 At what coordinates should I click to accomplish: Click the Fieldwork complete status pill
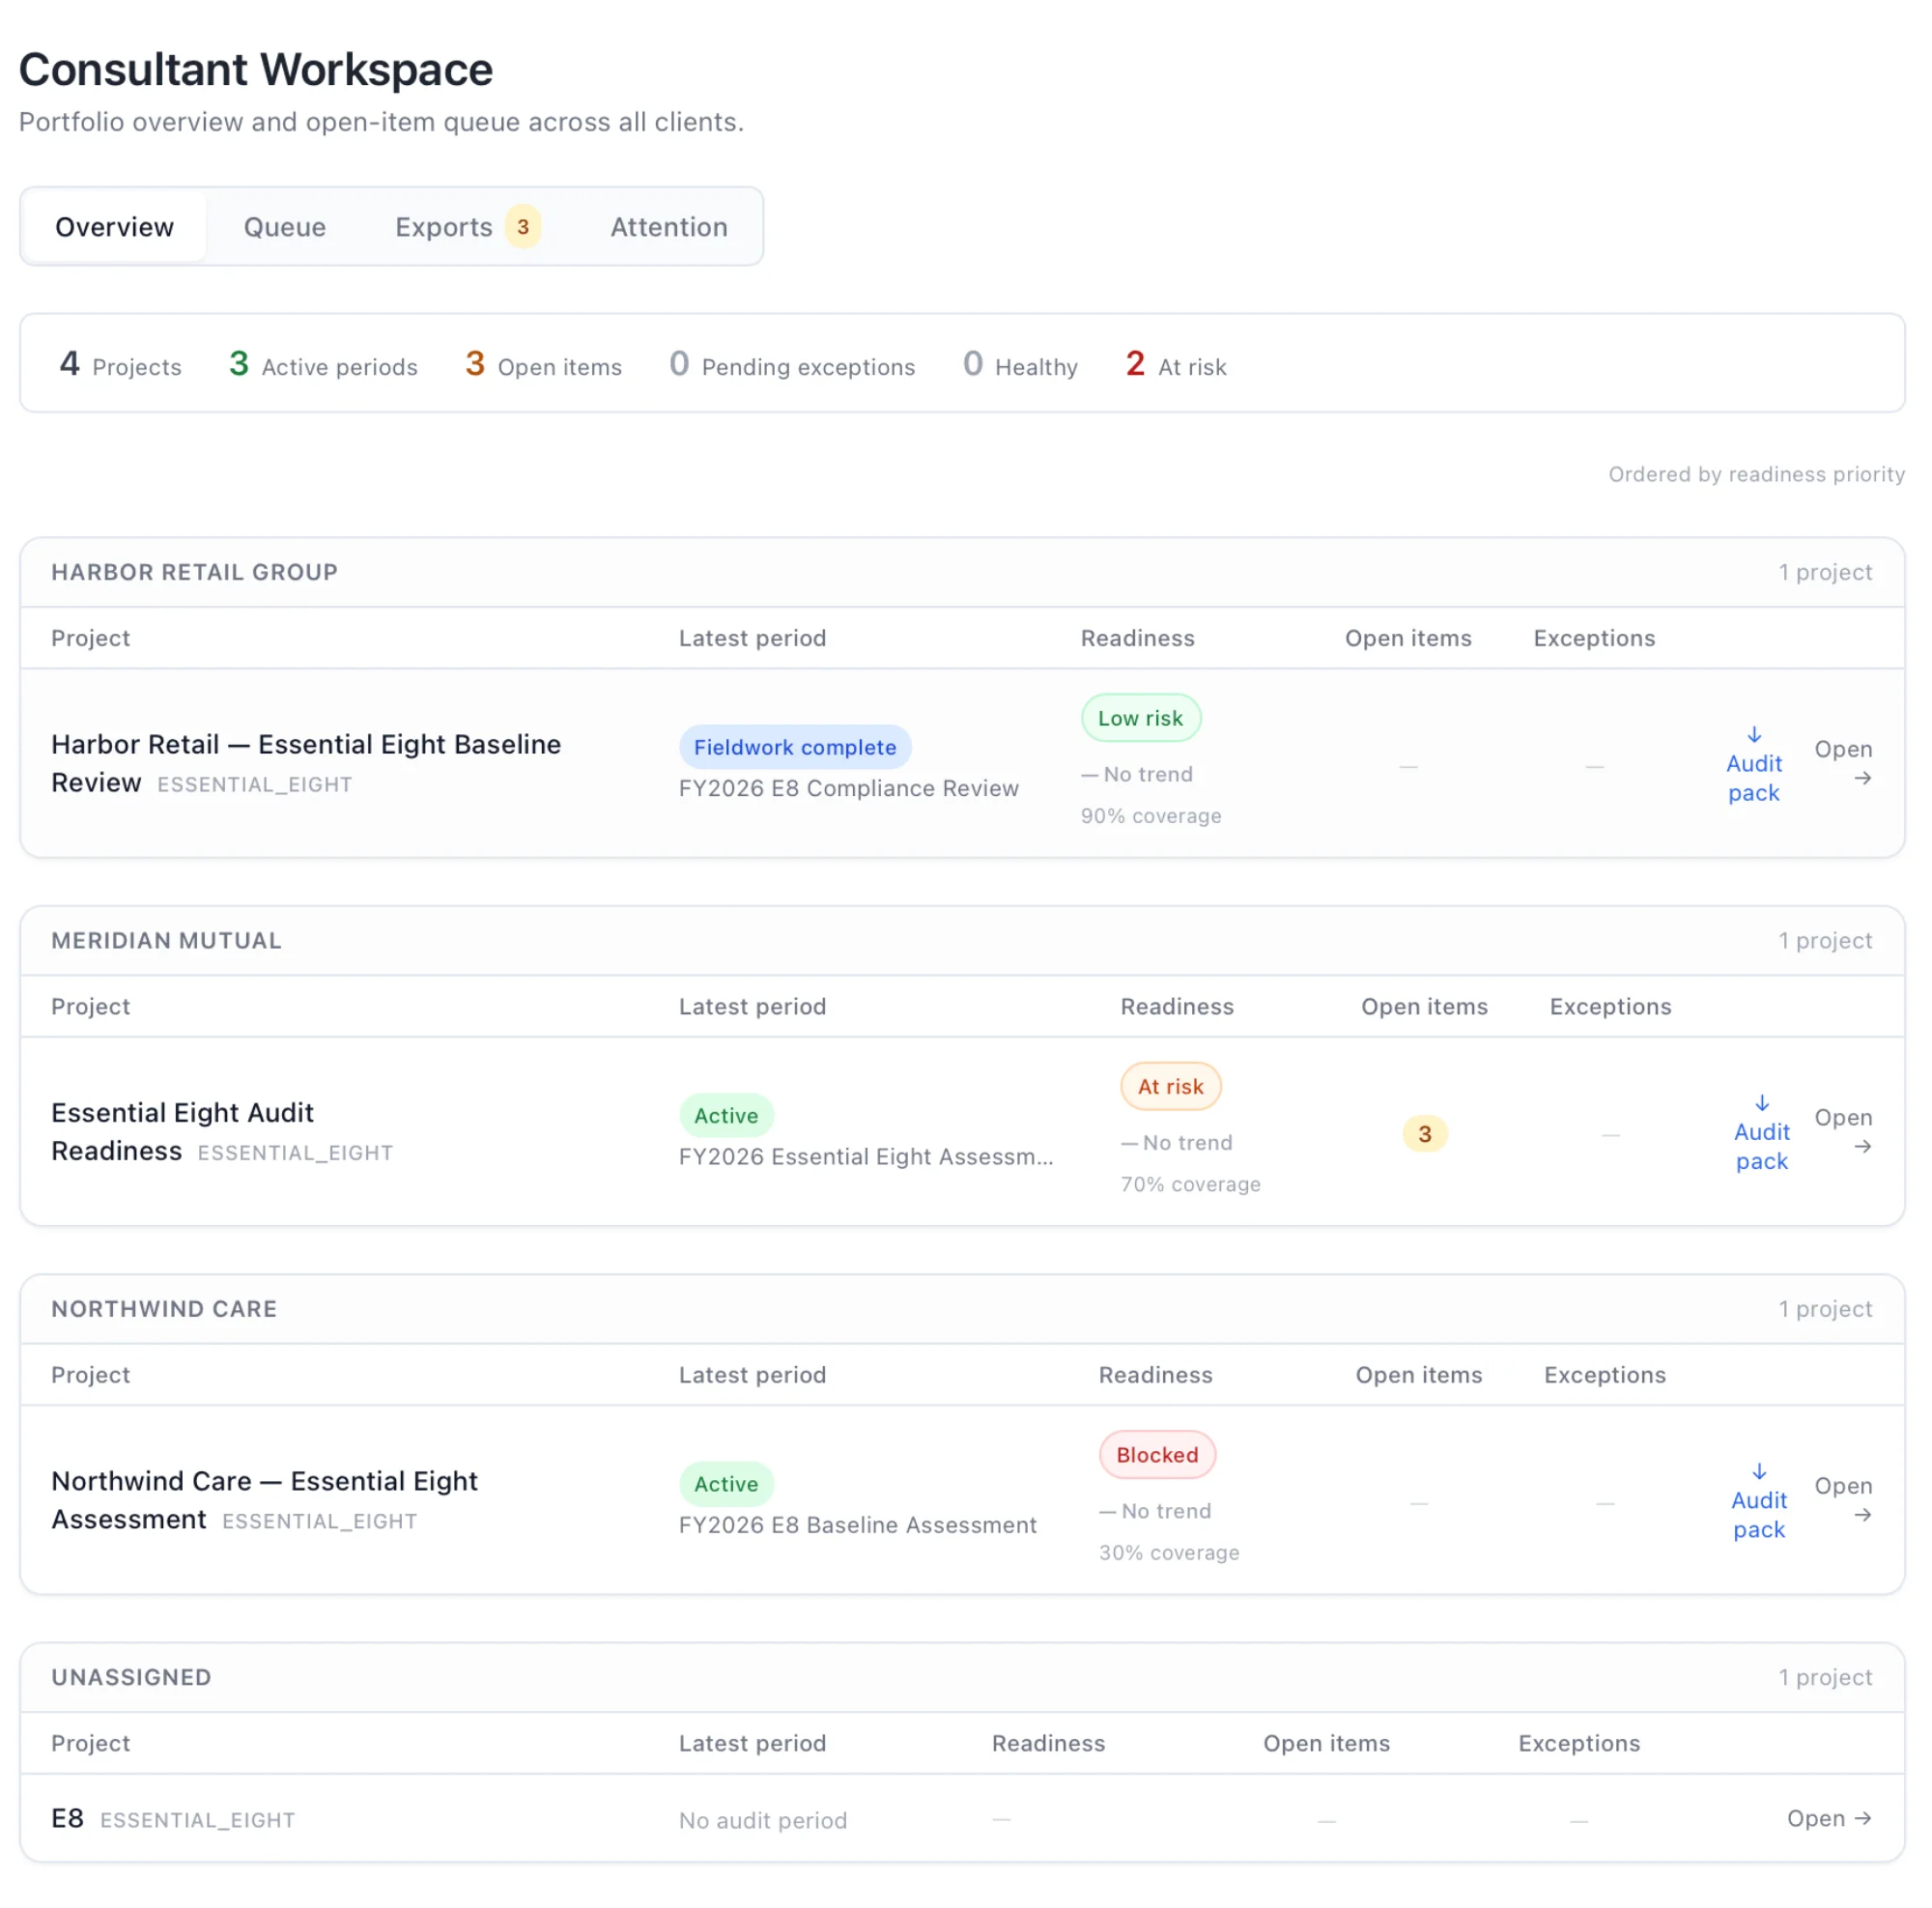[795, 747]
